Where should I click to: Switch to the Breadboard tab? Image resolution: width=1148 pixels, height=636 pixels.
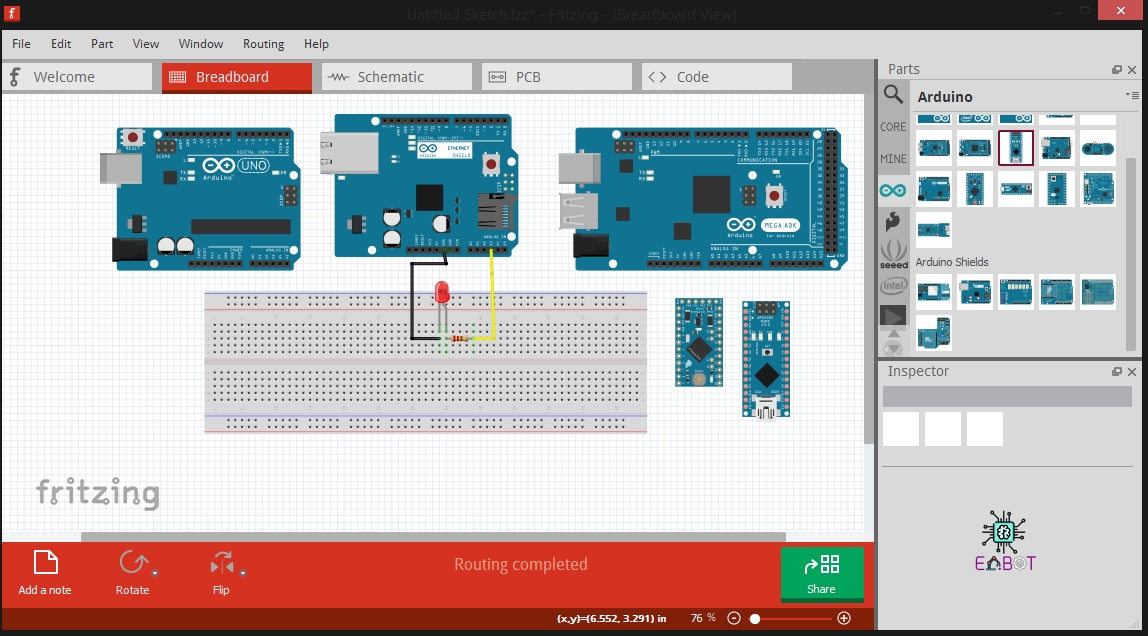coord(236,77)
